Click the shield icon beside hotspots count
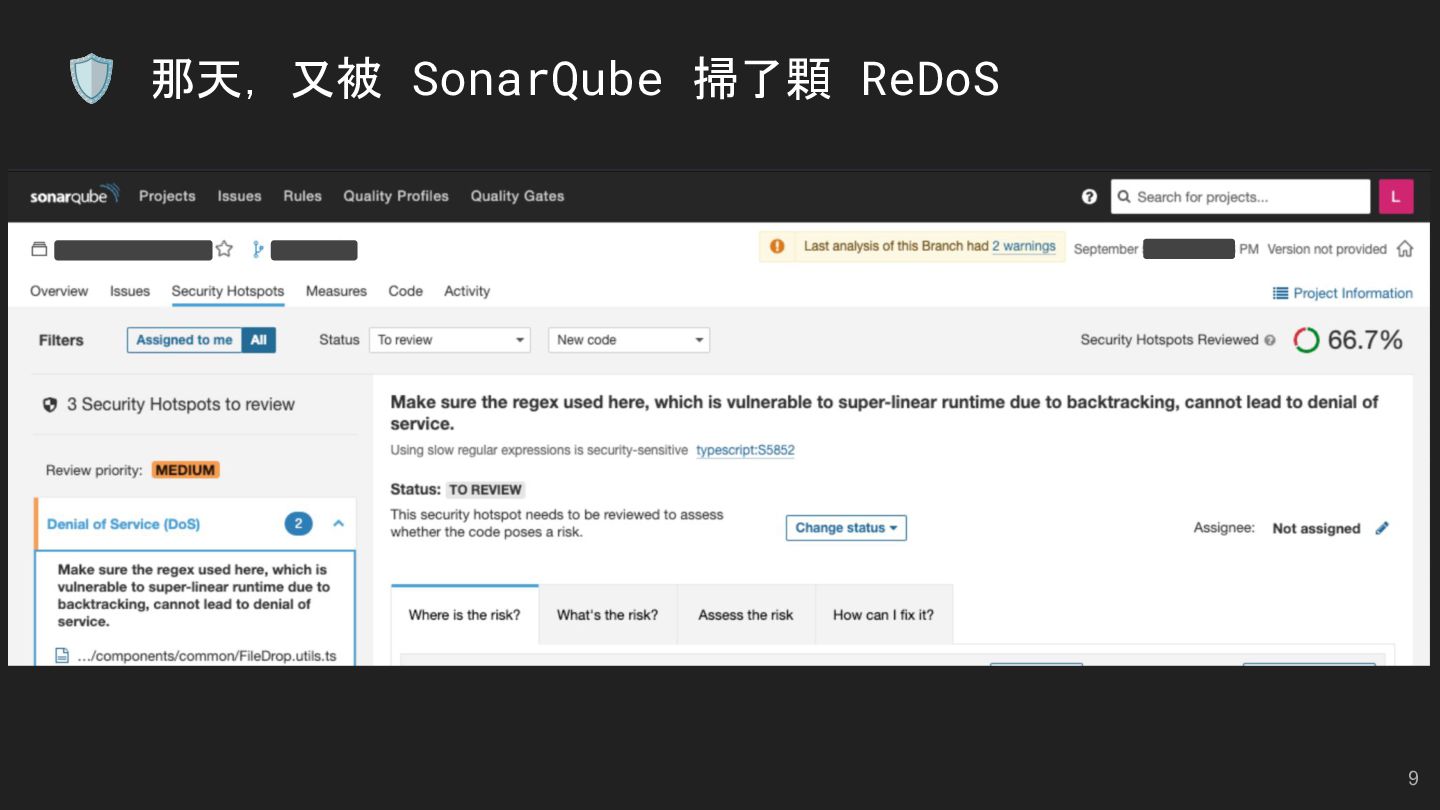The height and width of the screenshot is (810, 1440). click(50, 405)
